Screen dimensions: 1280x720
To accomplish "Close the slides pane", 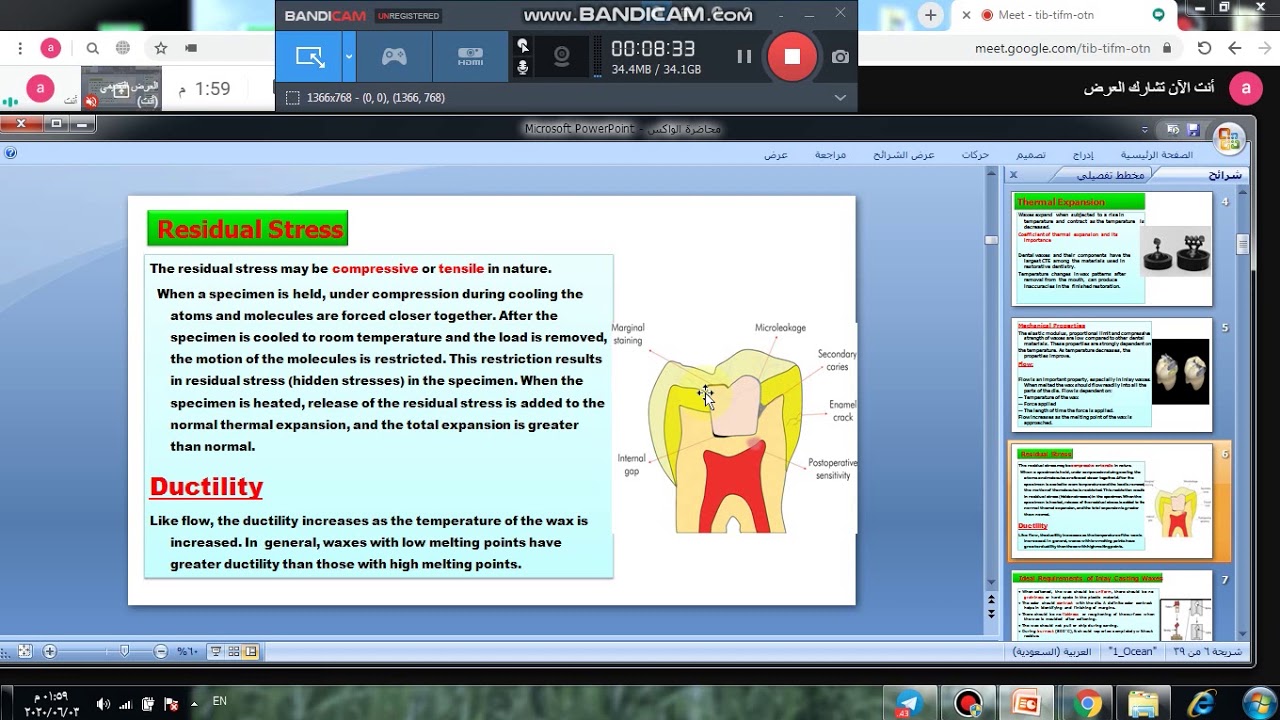I will coord(1013,174).
